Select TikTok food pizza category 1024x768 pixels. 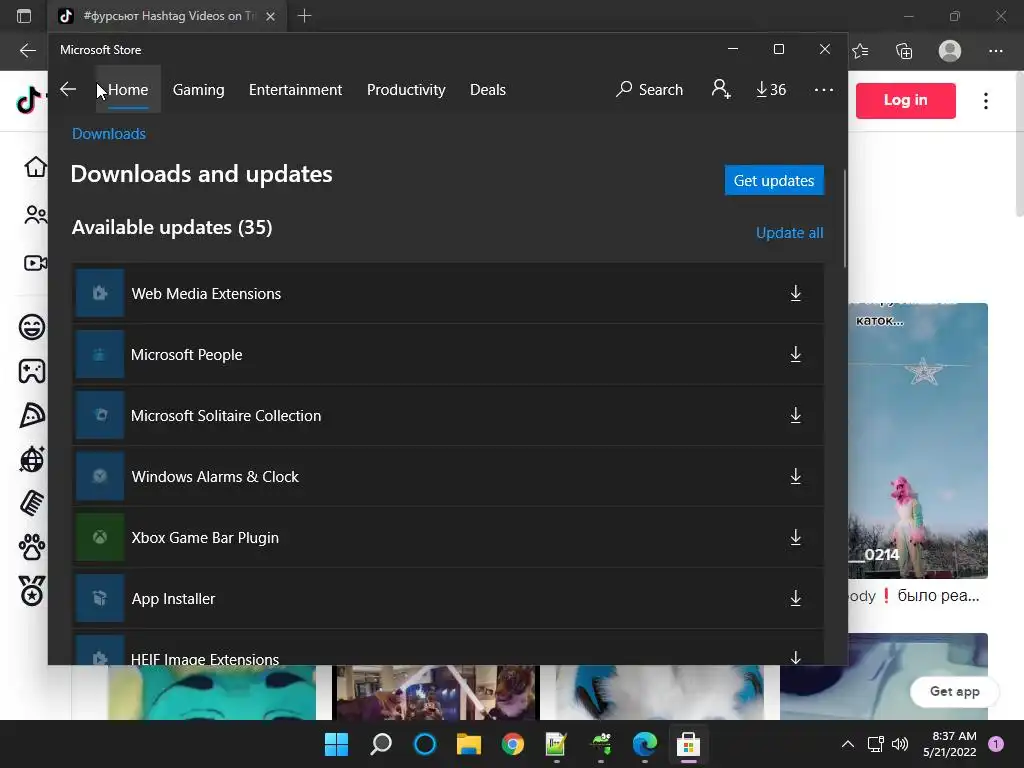[x=32, y=415]
